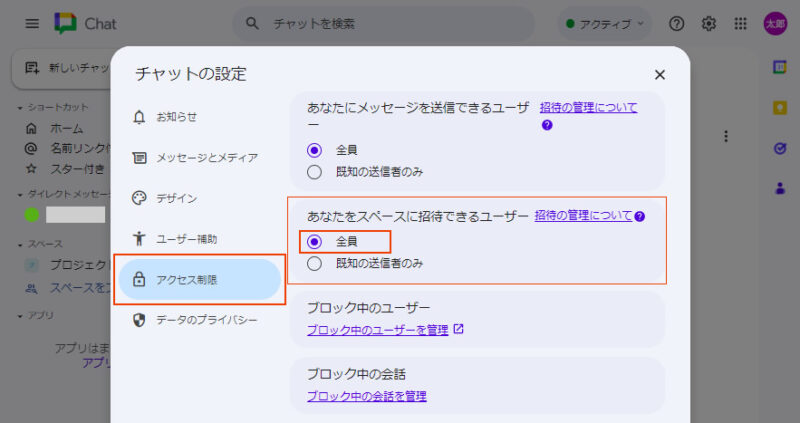Collapse the スペース section in sidebar

point(20,244)
